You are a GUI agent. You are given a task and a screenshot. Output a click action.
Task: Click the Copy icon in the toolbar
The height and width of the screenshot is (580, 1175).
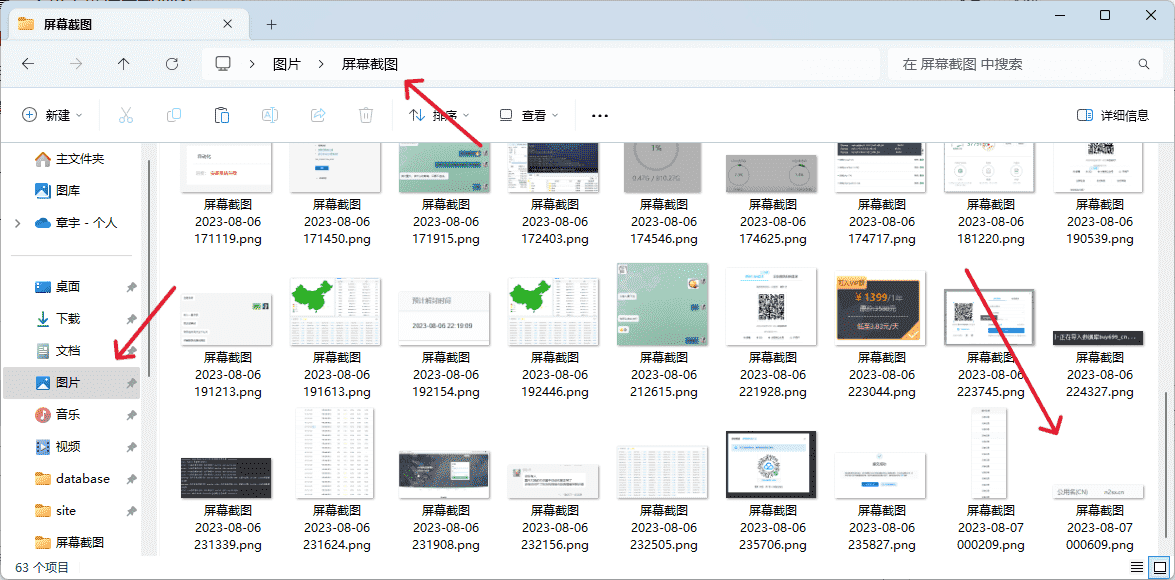(x=173, y=115)
